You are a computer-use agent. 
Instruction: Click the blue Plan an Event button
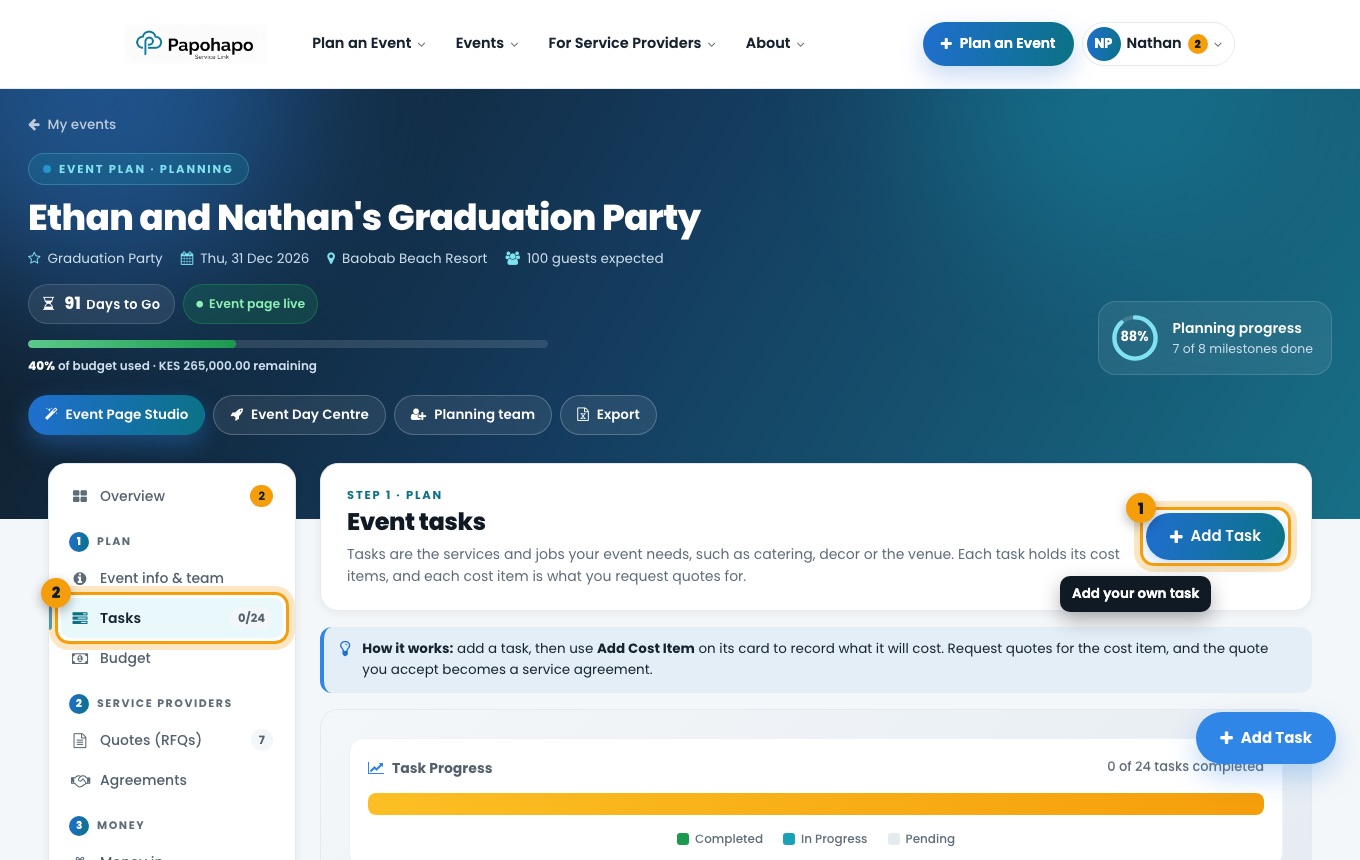[998, 44]
